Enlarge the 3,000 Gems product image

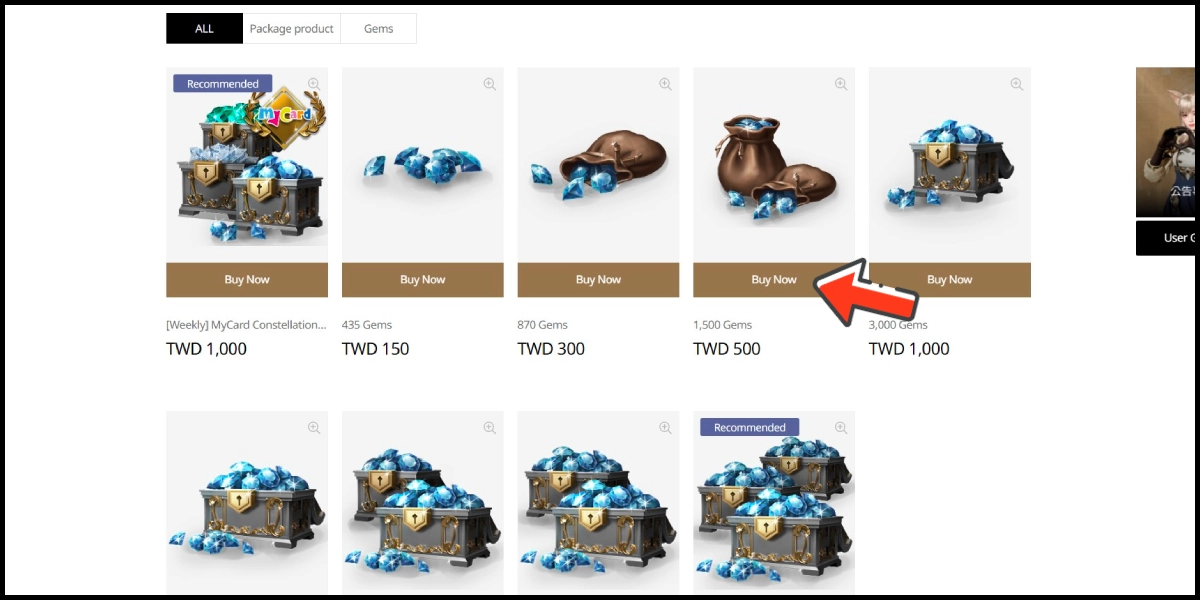1016,84
